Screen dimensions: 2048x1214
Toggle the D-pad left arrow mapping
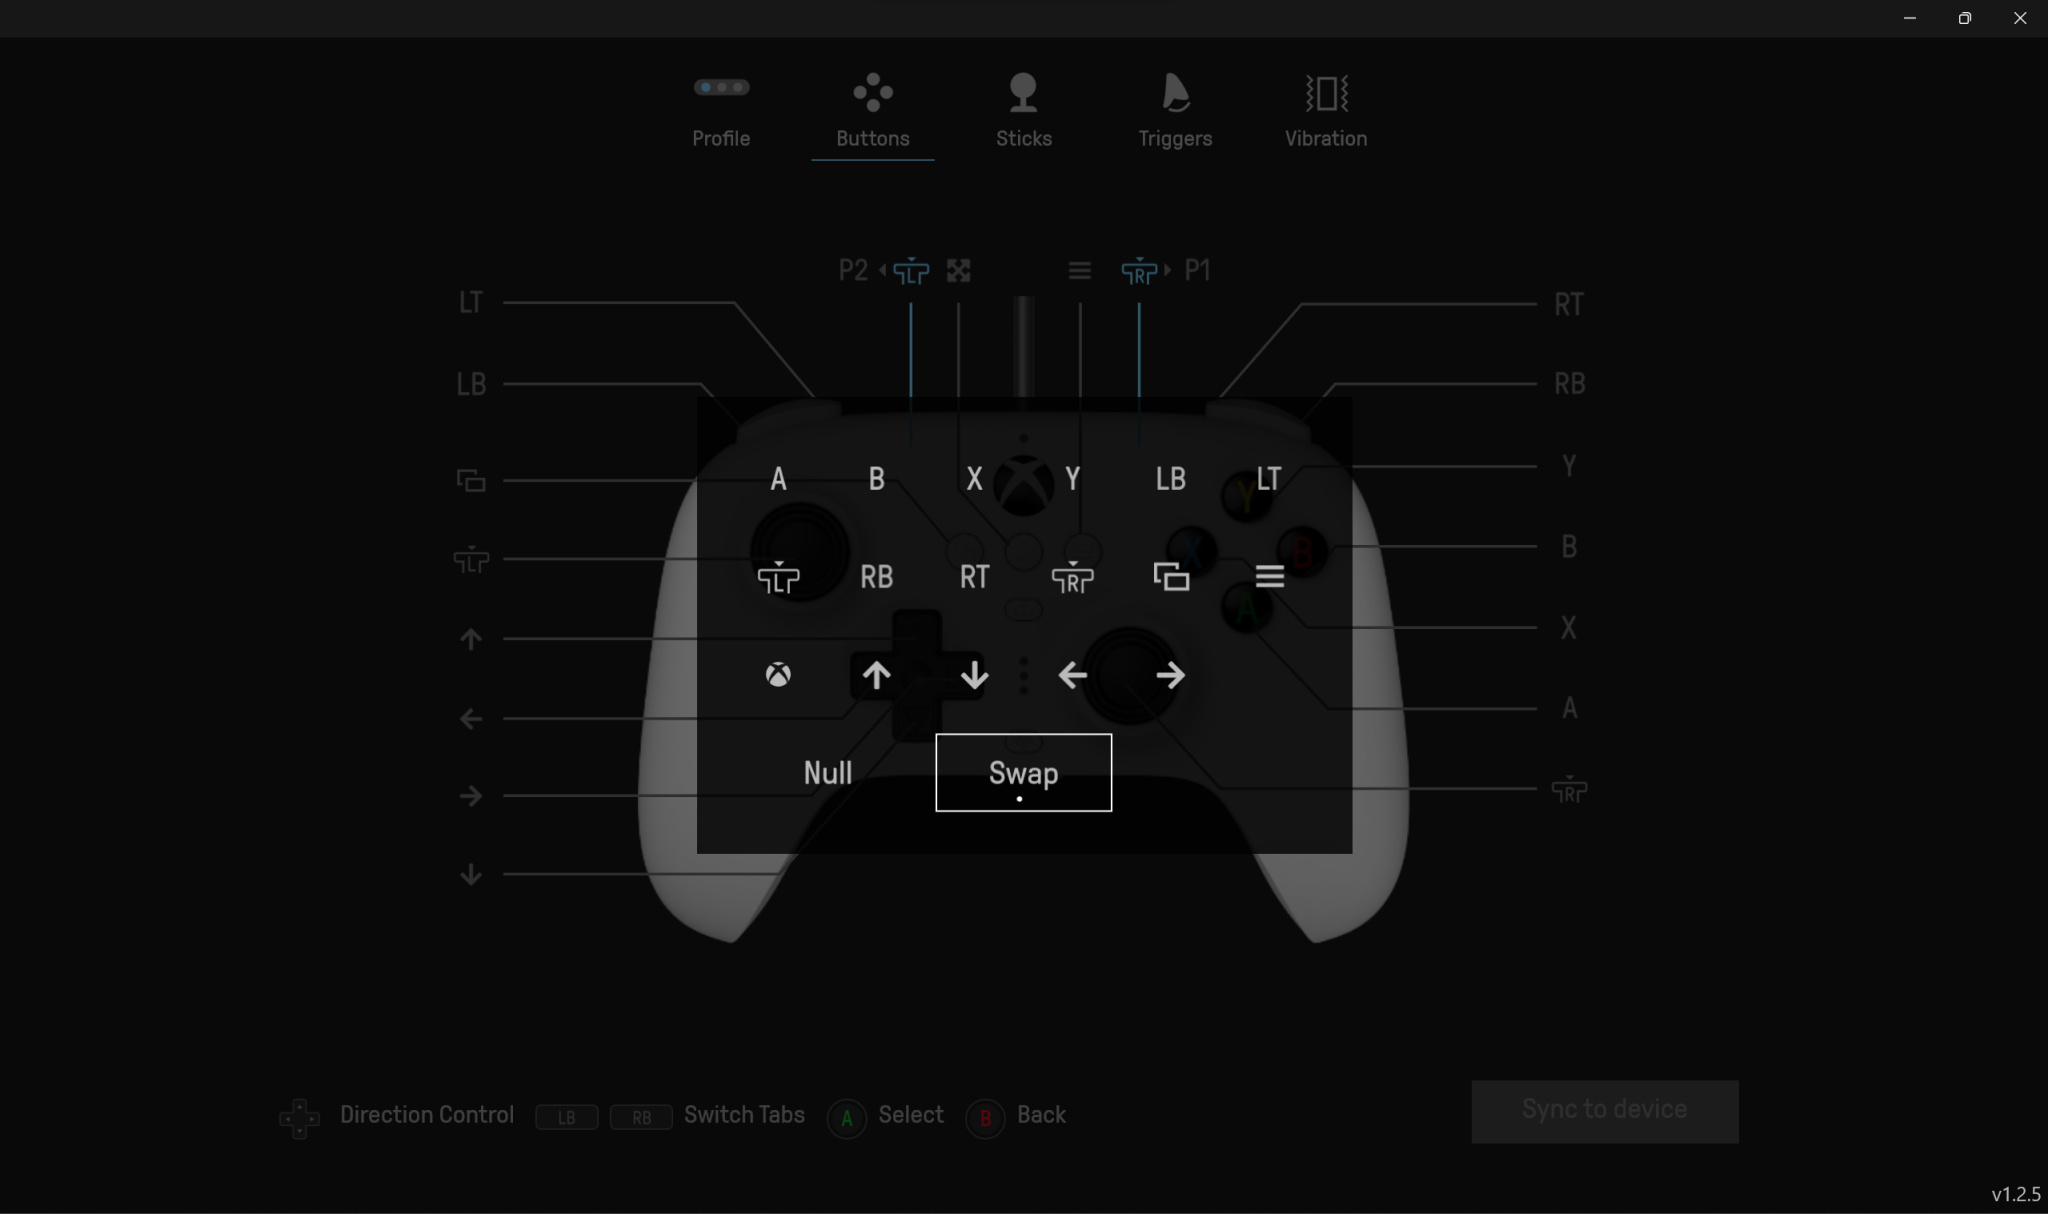(1072, 675)
